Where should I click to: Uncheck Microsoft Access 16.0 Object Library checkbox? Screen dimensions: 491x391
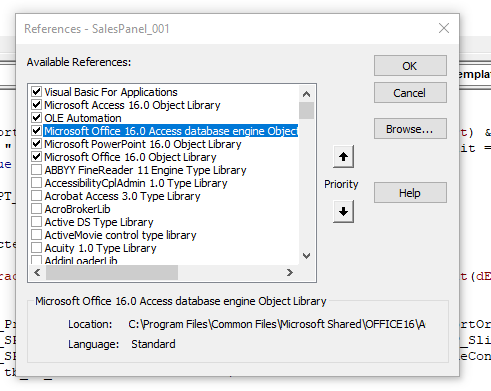[x=36, y=105]
